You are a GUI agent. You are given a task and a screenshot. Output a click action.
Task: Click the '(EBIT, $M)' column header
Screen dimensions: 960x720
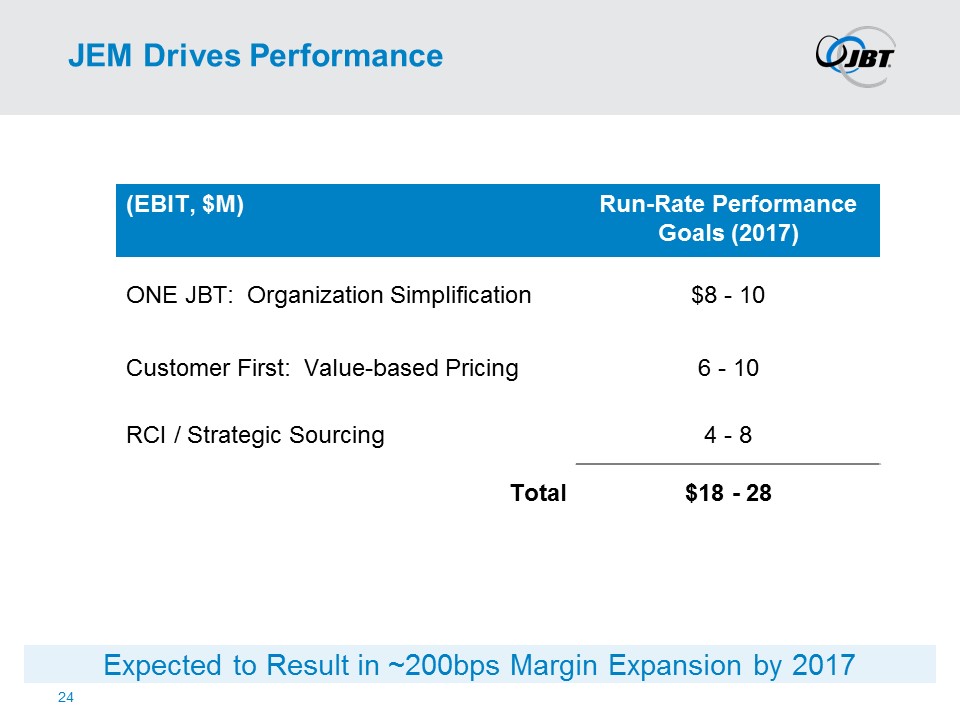pyautogui.click(x=185, y=205)
